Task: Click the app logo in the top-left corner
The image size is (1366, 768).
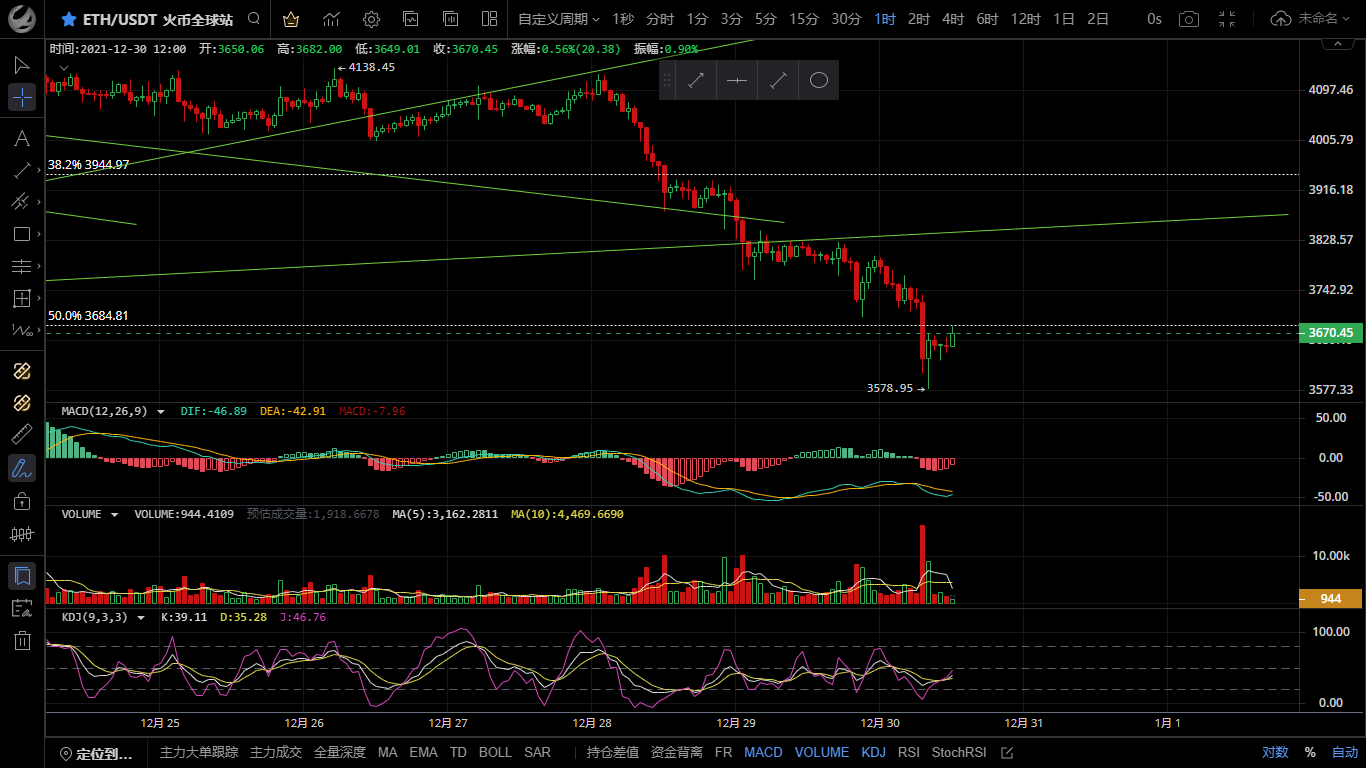Action: coord(22,18)
